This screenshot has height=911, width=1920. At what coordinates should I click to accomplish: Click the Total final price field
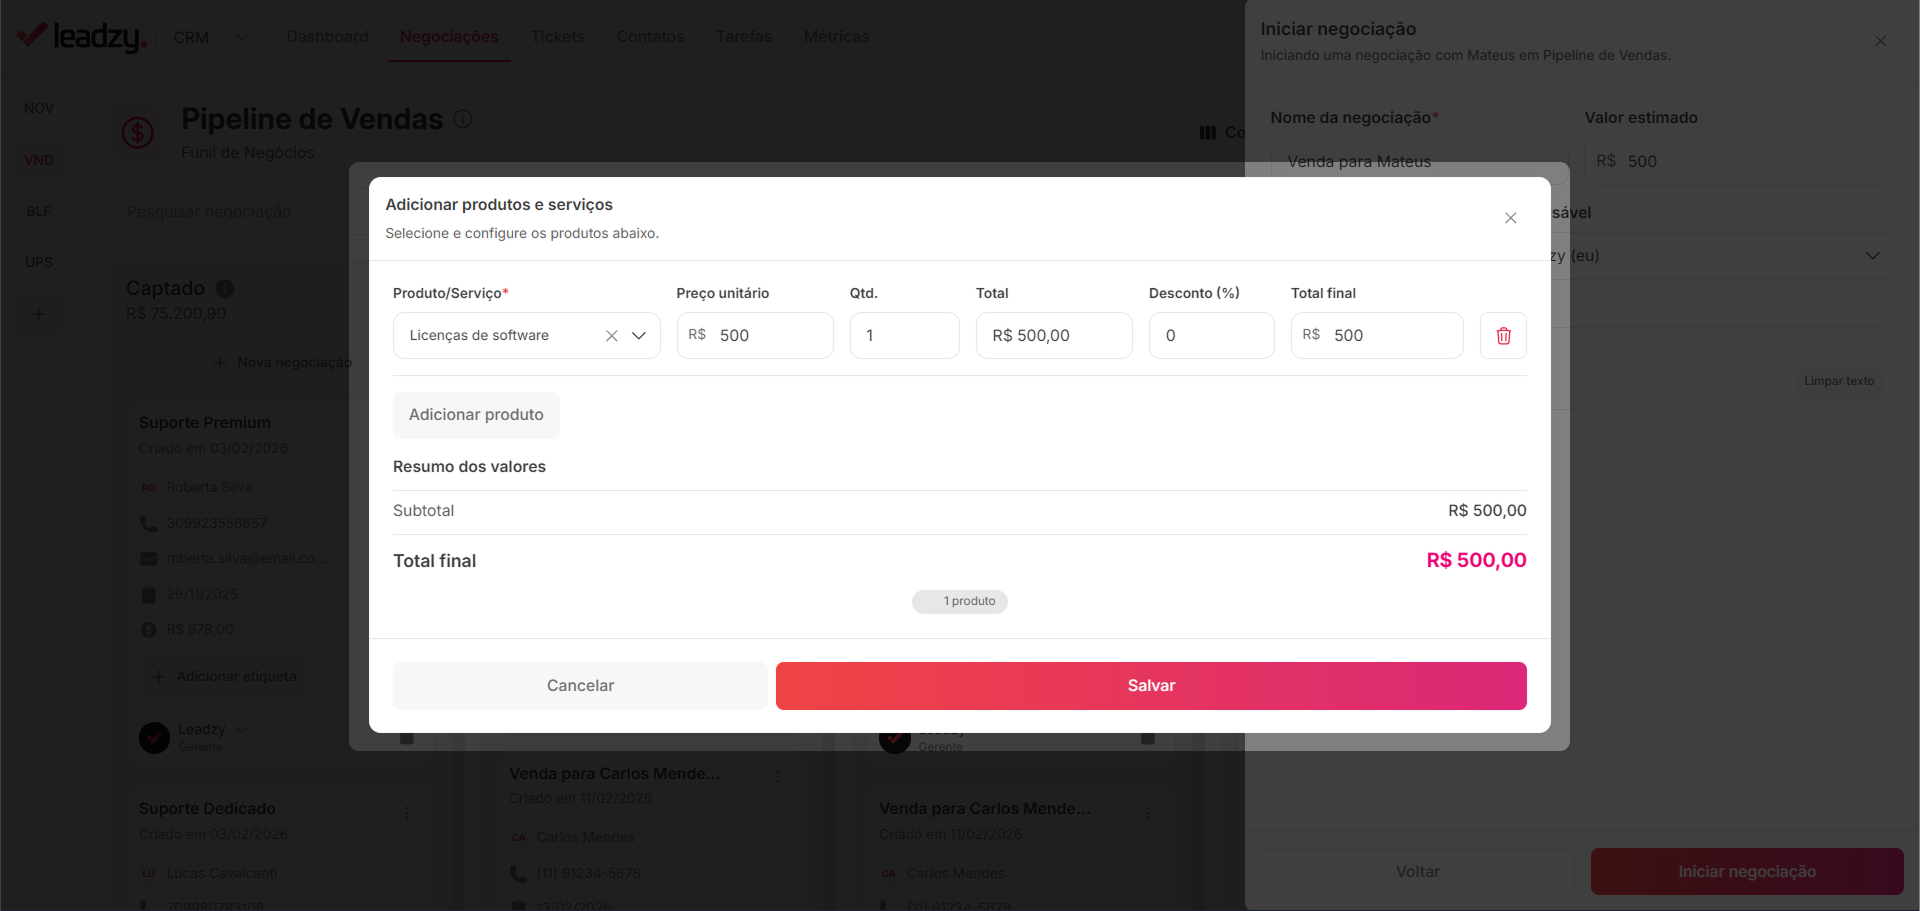[1377, 336]
